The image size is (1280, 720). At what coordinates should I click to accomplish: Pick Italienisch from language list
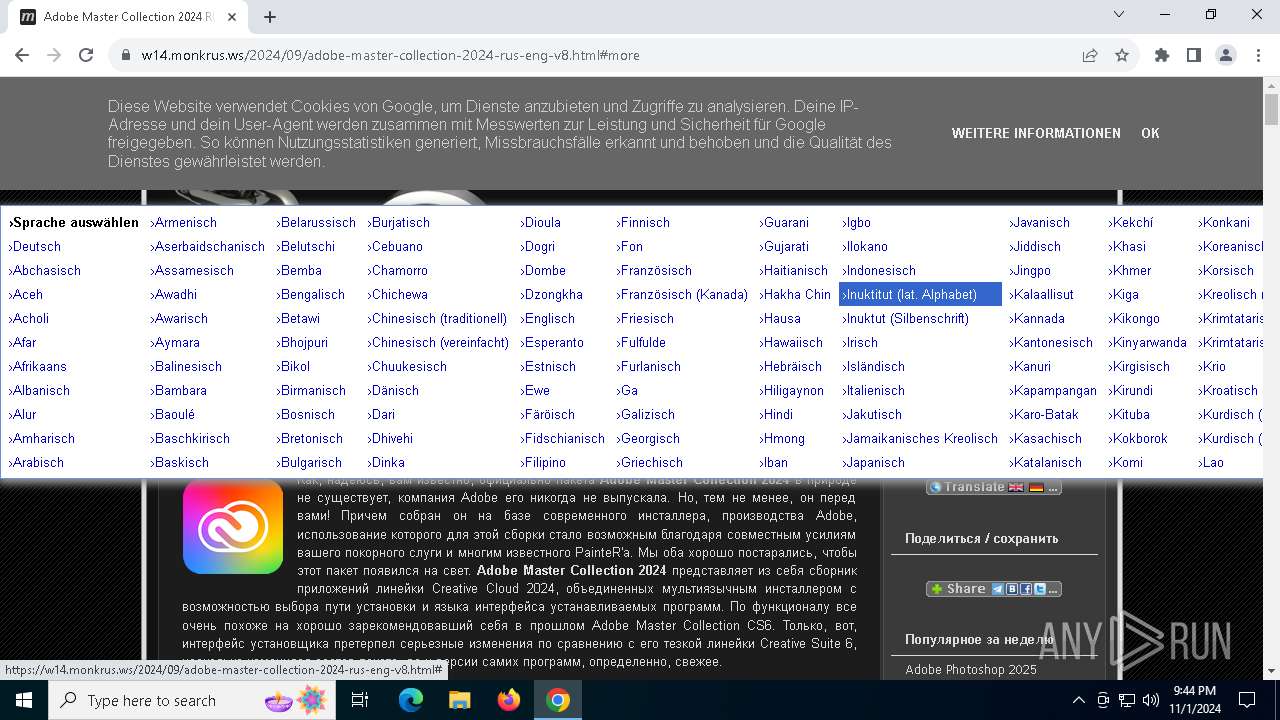point(873,390)
